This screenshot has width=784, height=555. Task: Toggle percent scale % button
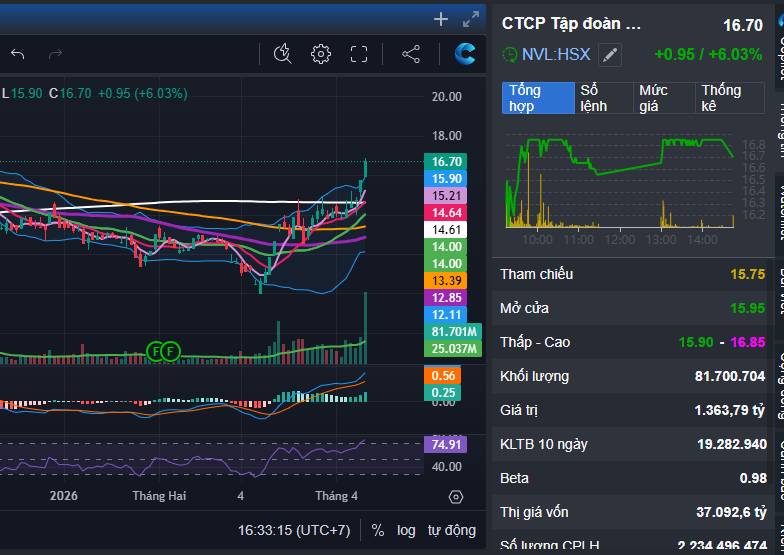coord(378,530)
